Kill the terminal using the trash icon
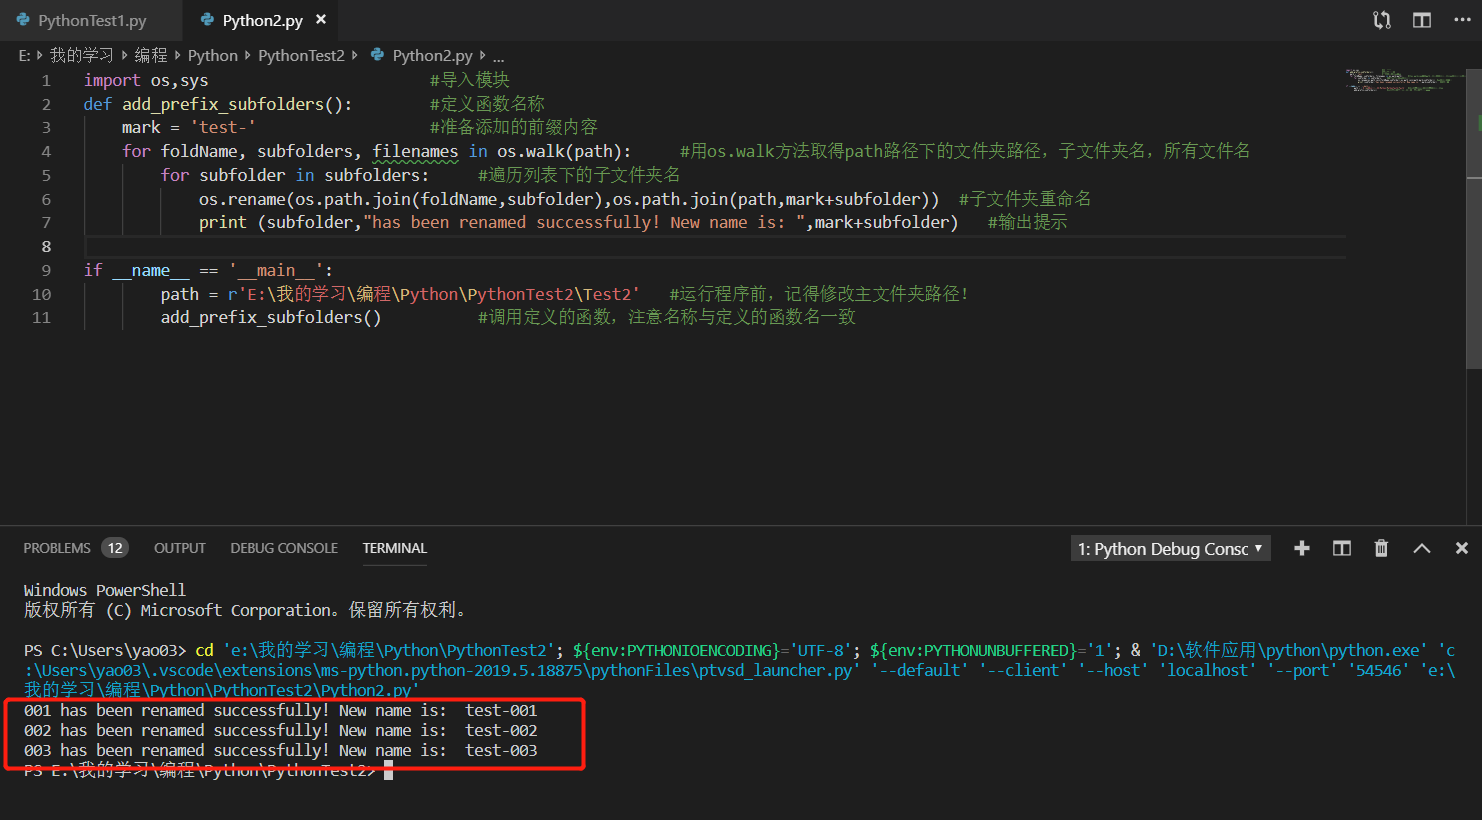 pyautogui.click(x=1381, y=547)
